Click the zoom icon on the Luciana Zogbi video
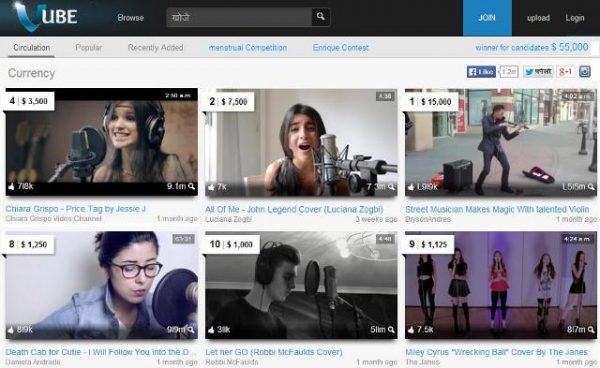 (391, 187)
